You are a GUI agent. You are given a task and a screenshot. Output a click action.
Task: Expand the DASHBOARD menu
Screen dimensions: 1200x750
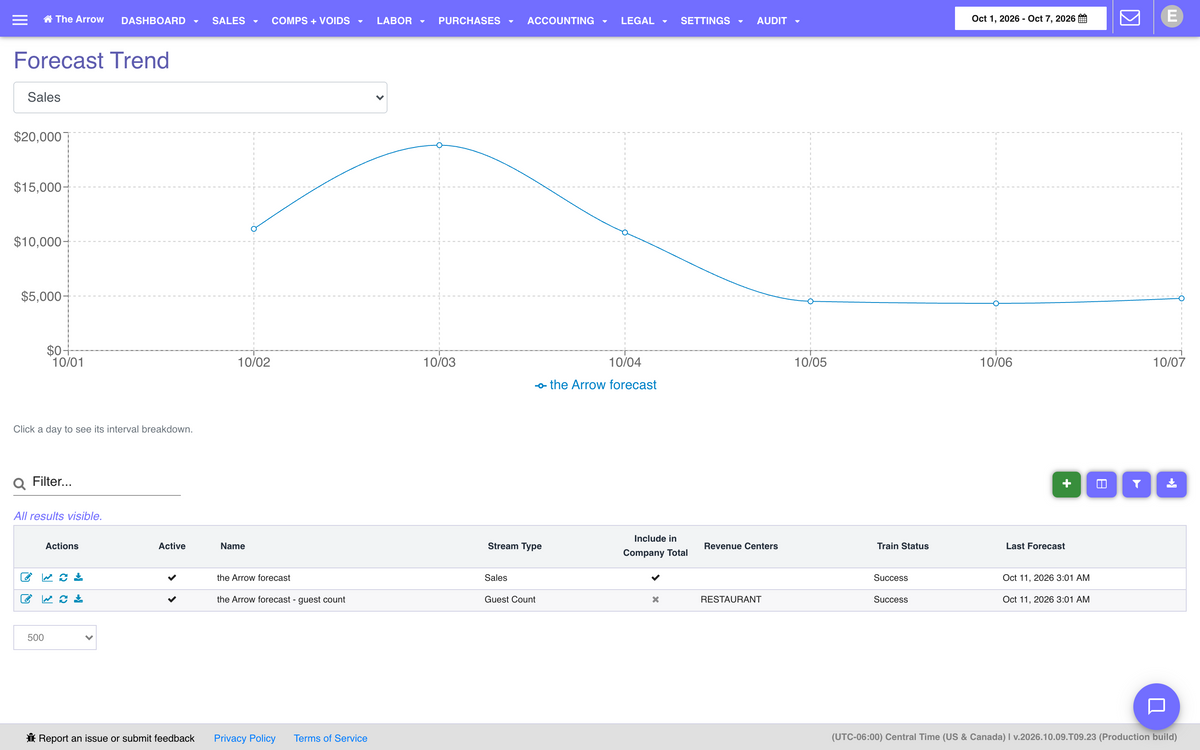coord(159,20)
